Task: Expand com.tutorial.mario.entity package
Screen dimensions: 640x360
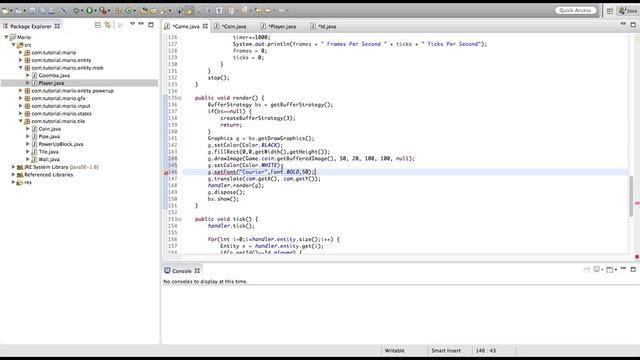Action: [x=21, y=60]
